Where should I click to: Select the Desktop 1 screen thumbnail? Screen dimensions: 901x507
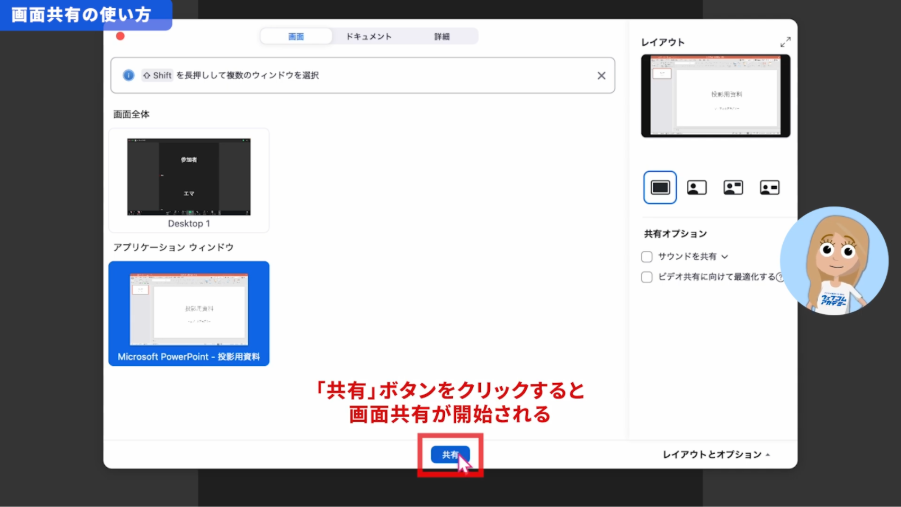[189, 179]
